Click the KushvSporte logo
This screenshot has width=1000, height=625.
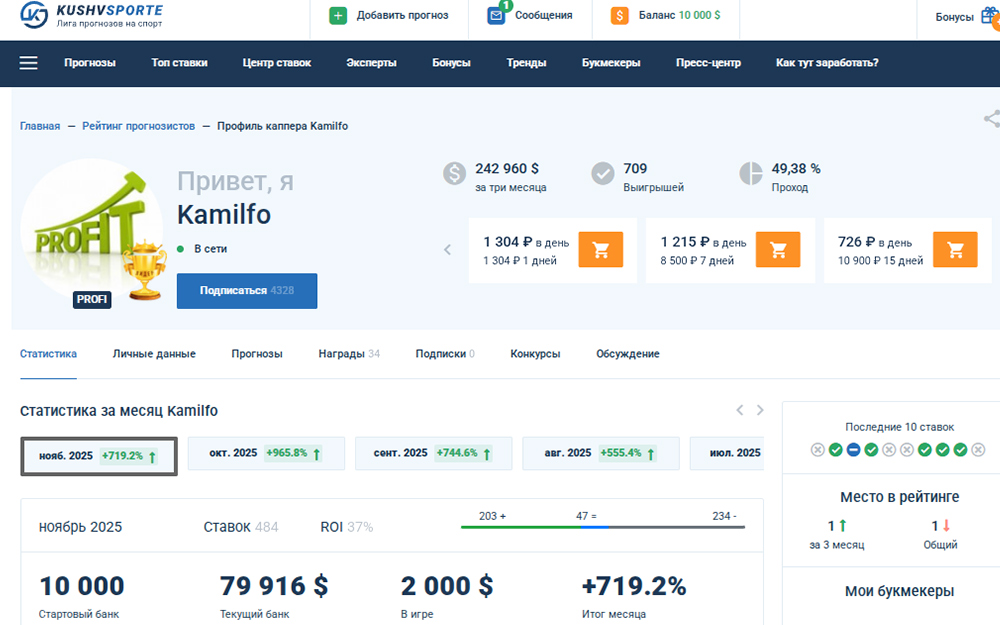(x=92, y=16)
